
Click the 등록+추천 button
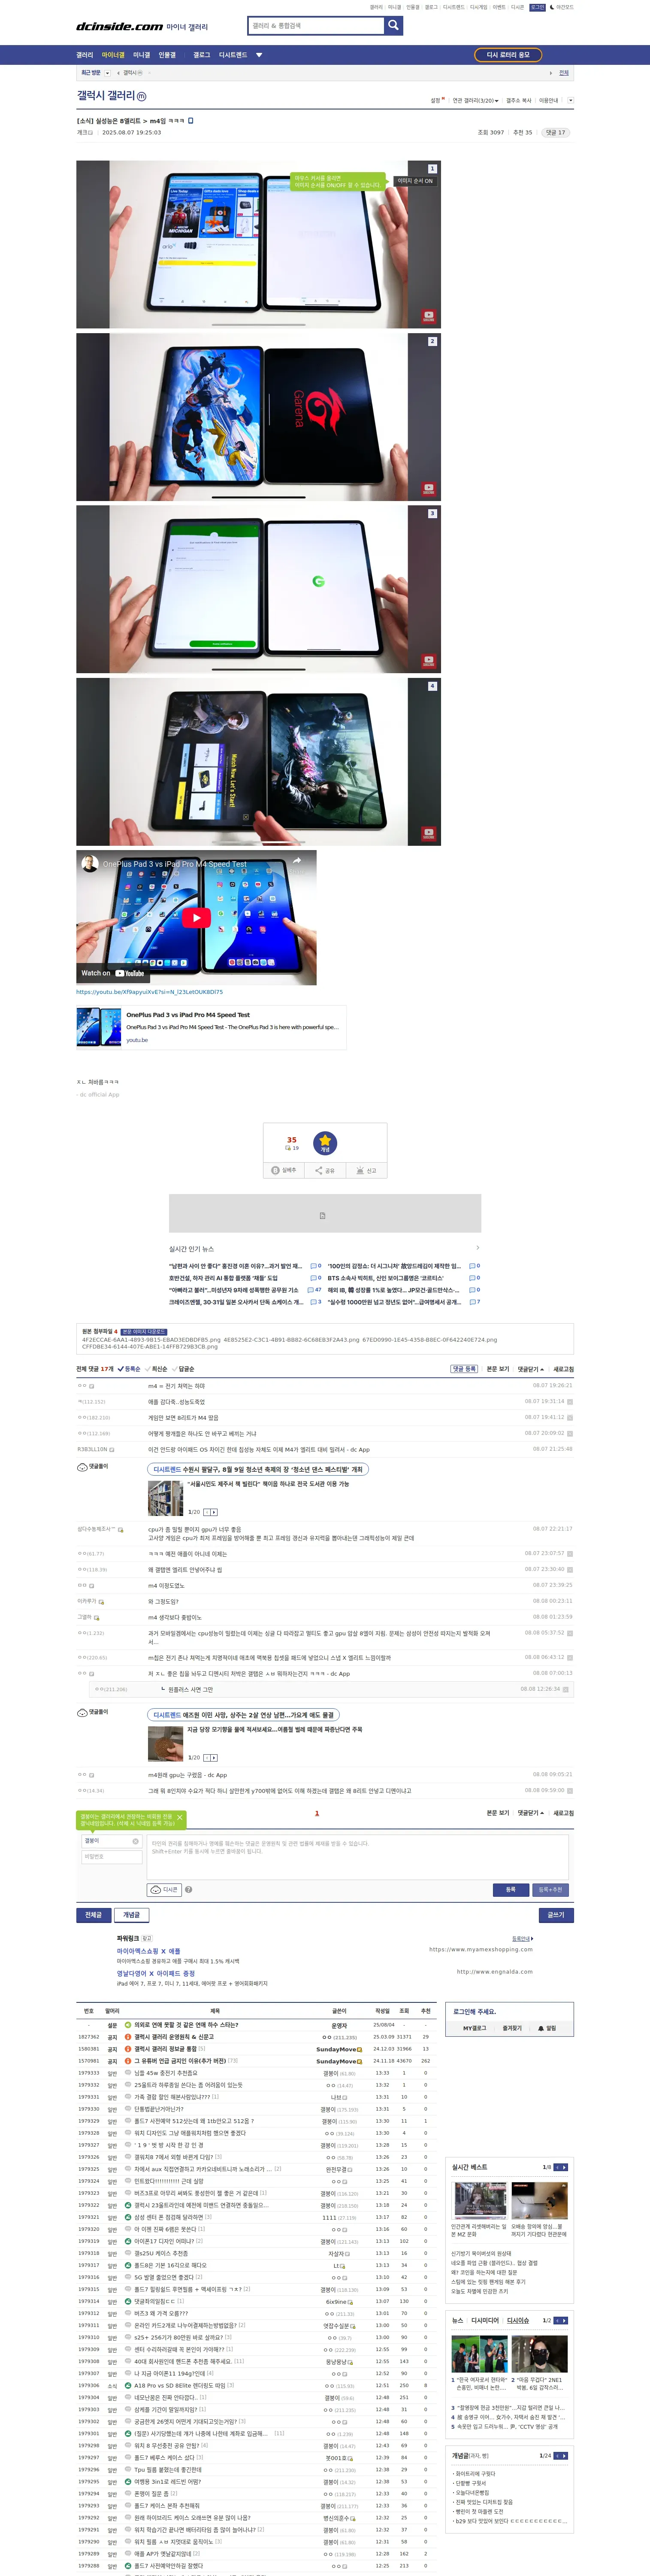click(550, 1889)
